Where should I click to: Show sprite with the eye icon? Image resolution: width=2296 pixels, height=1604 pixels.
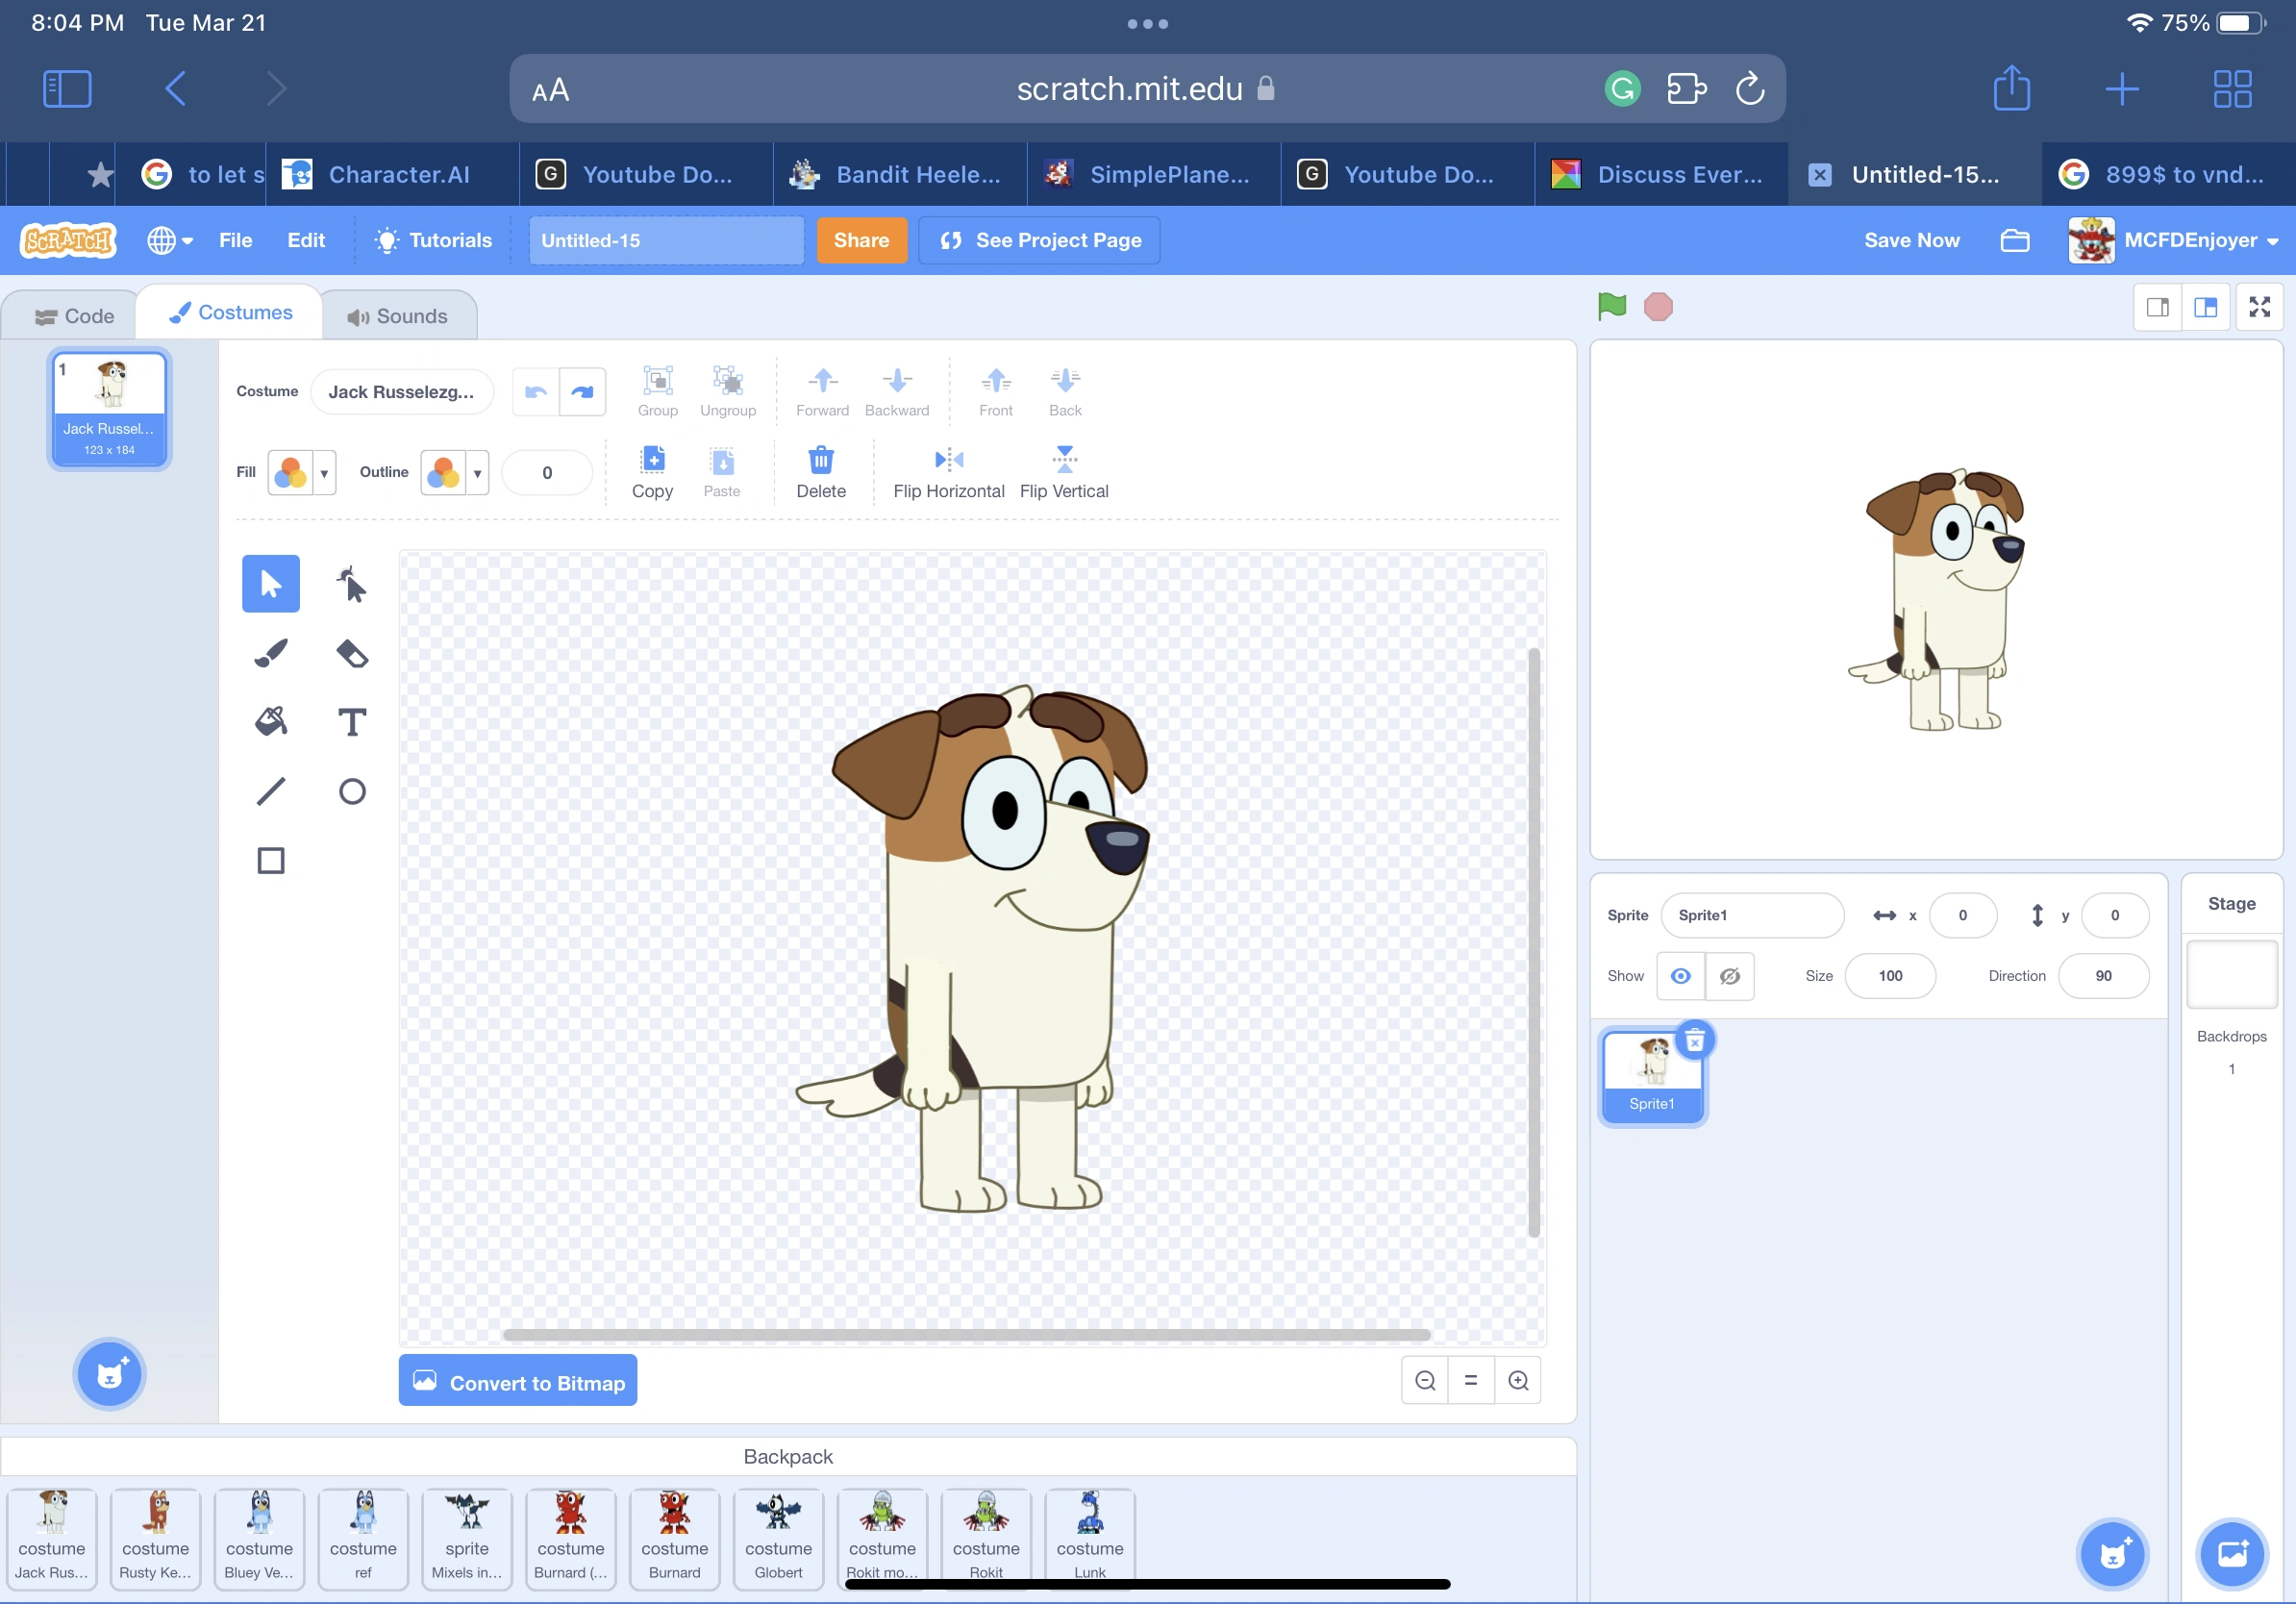pos(1680,975)
